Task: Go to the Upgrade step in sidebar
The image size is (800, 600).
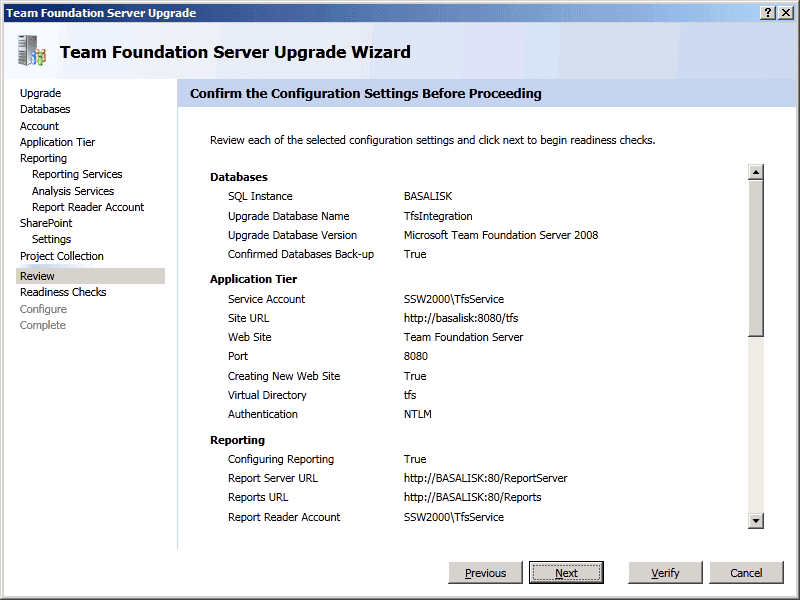Action: pyautogui.click(x=40, y=93)
